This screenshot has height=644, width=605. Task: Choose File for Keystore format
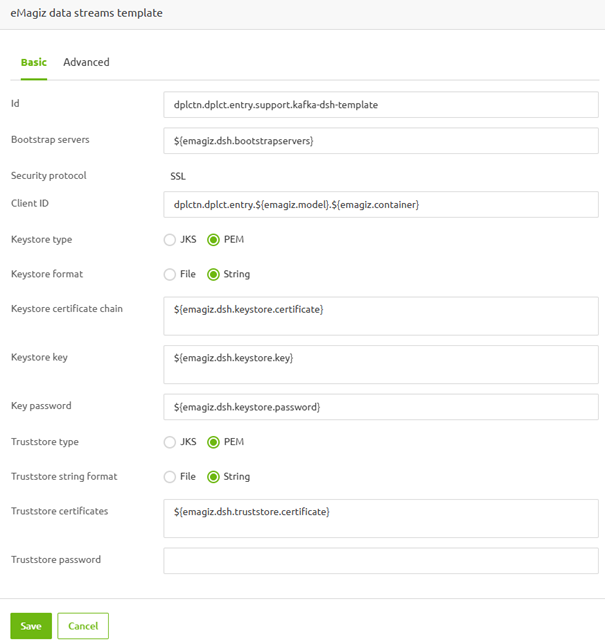(170, 274)
